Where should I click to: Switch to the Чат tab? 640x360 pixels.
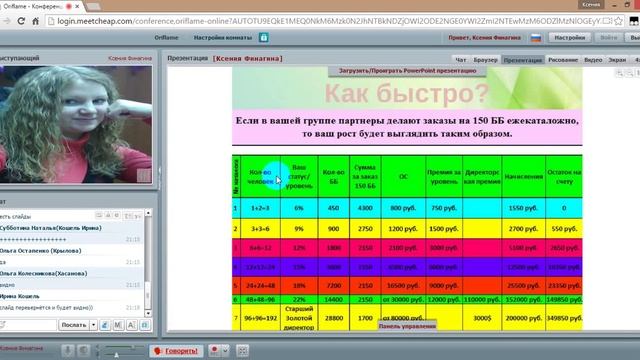tap(460, 60)
